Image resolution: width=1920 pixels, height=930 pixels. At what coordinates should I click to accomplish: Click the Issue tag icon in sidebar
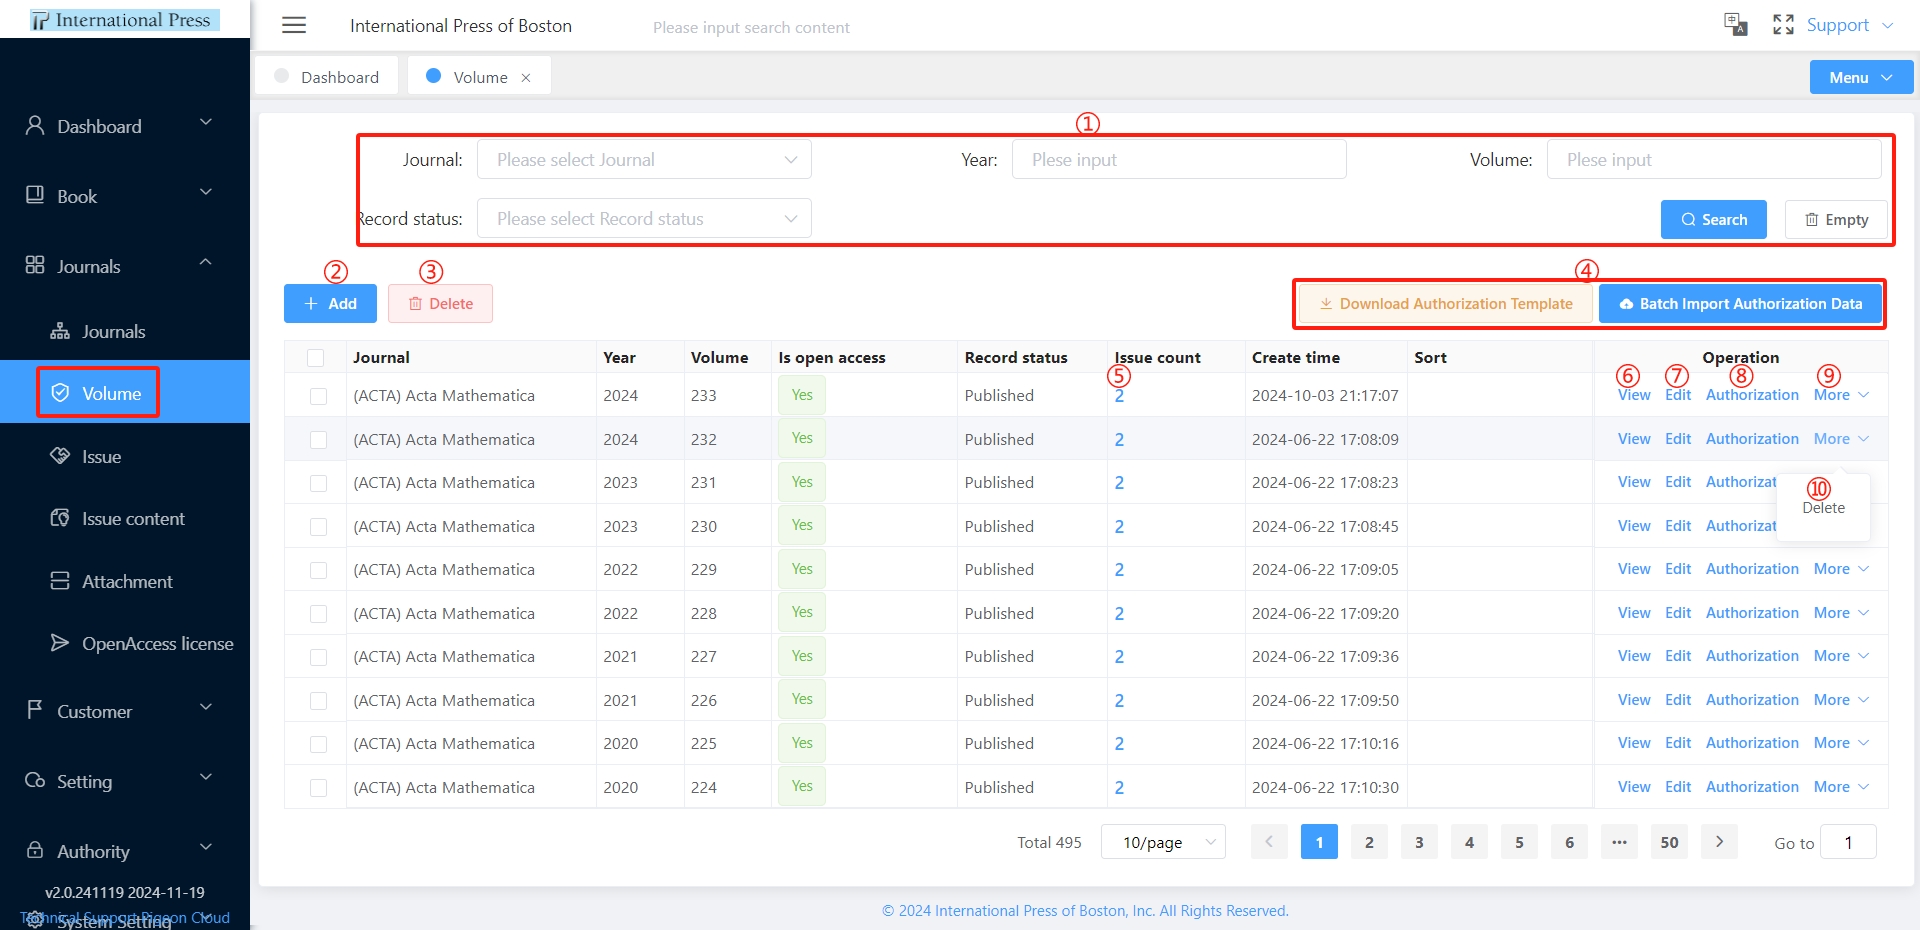point(60,456)
